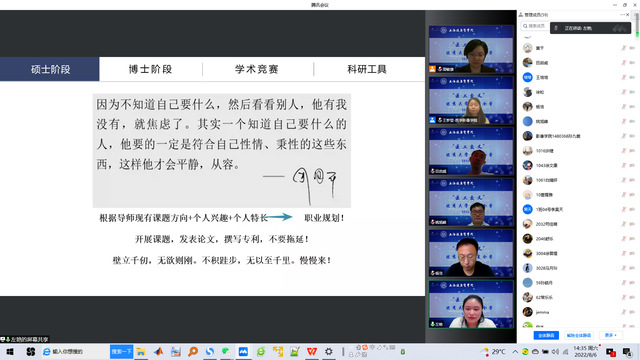Click the bottom video thumbnail with green border

pos(471,304)
